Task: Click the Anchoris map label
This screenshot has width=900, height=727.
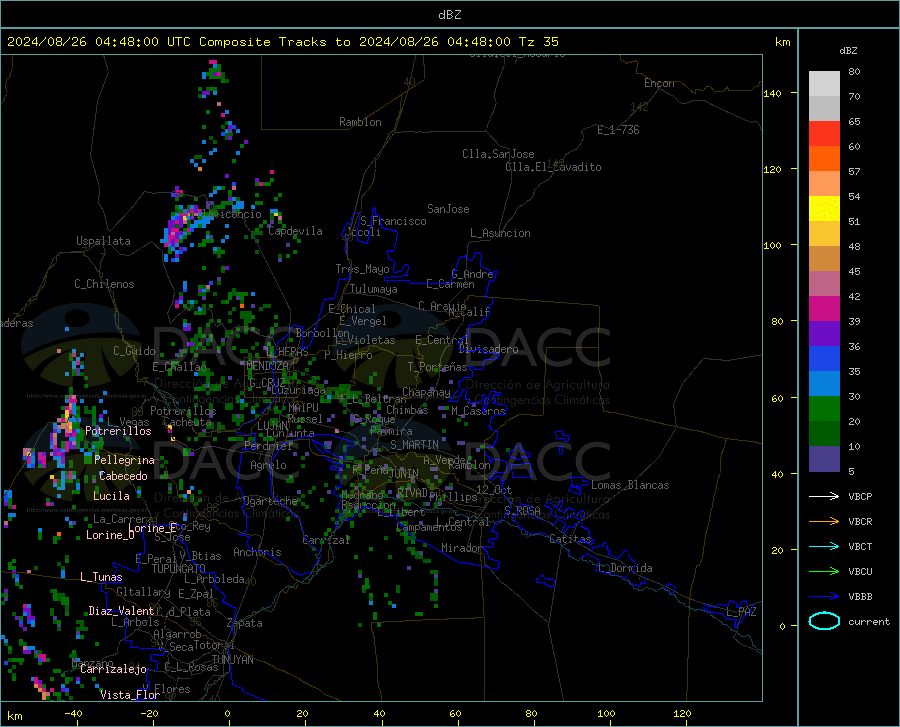Action: [x=257, y=552]
